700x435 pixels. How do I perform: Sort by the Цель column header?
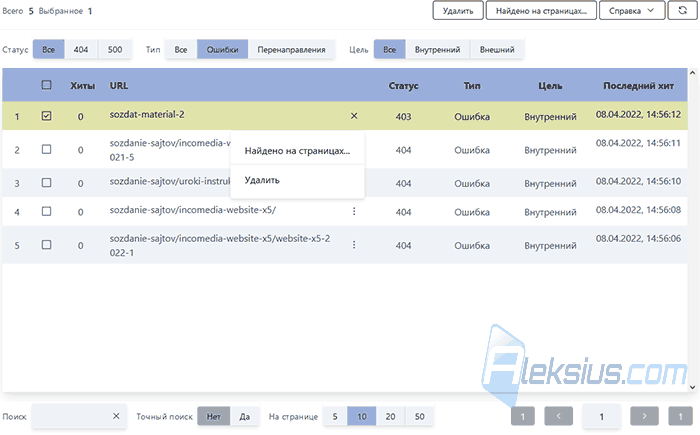pos(550,85)
